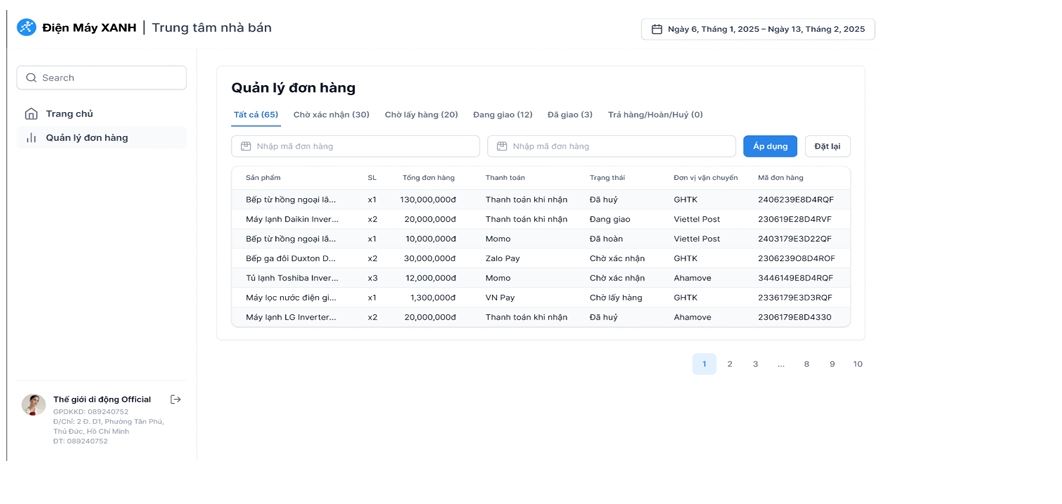The height and width of the screenshot is (504, 1062).
Task: Click the calendar icon in the date range
Action: pos(657,29)
